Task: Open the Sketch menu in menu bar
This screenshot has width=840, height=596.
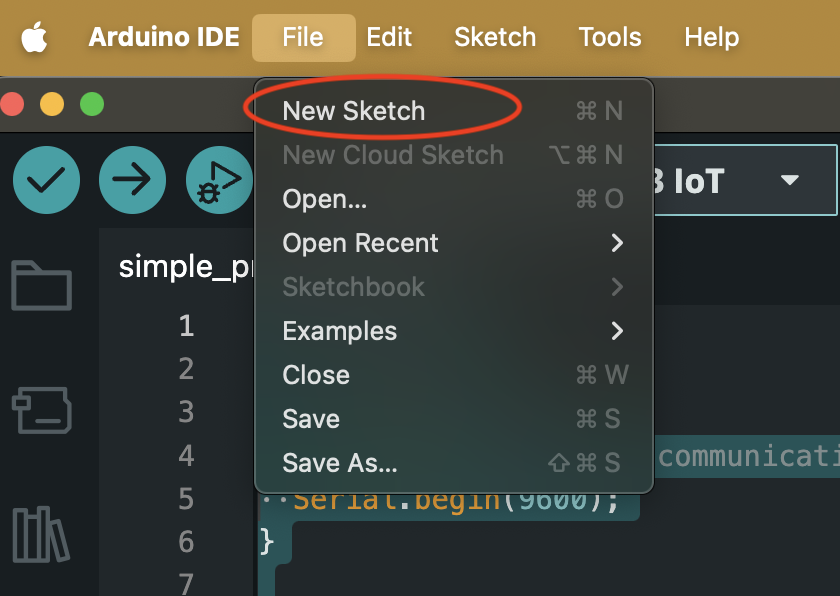Action: click(495, 38)
